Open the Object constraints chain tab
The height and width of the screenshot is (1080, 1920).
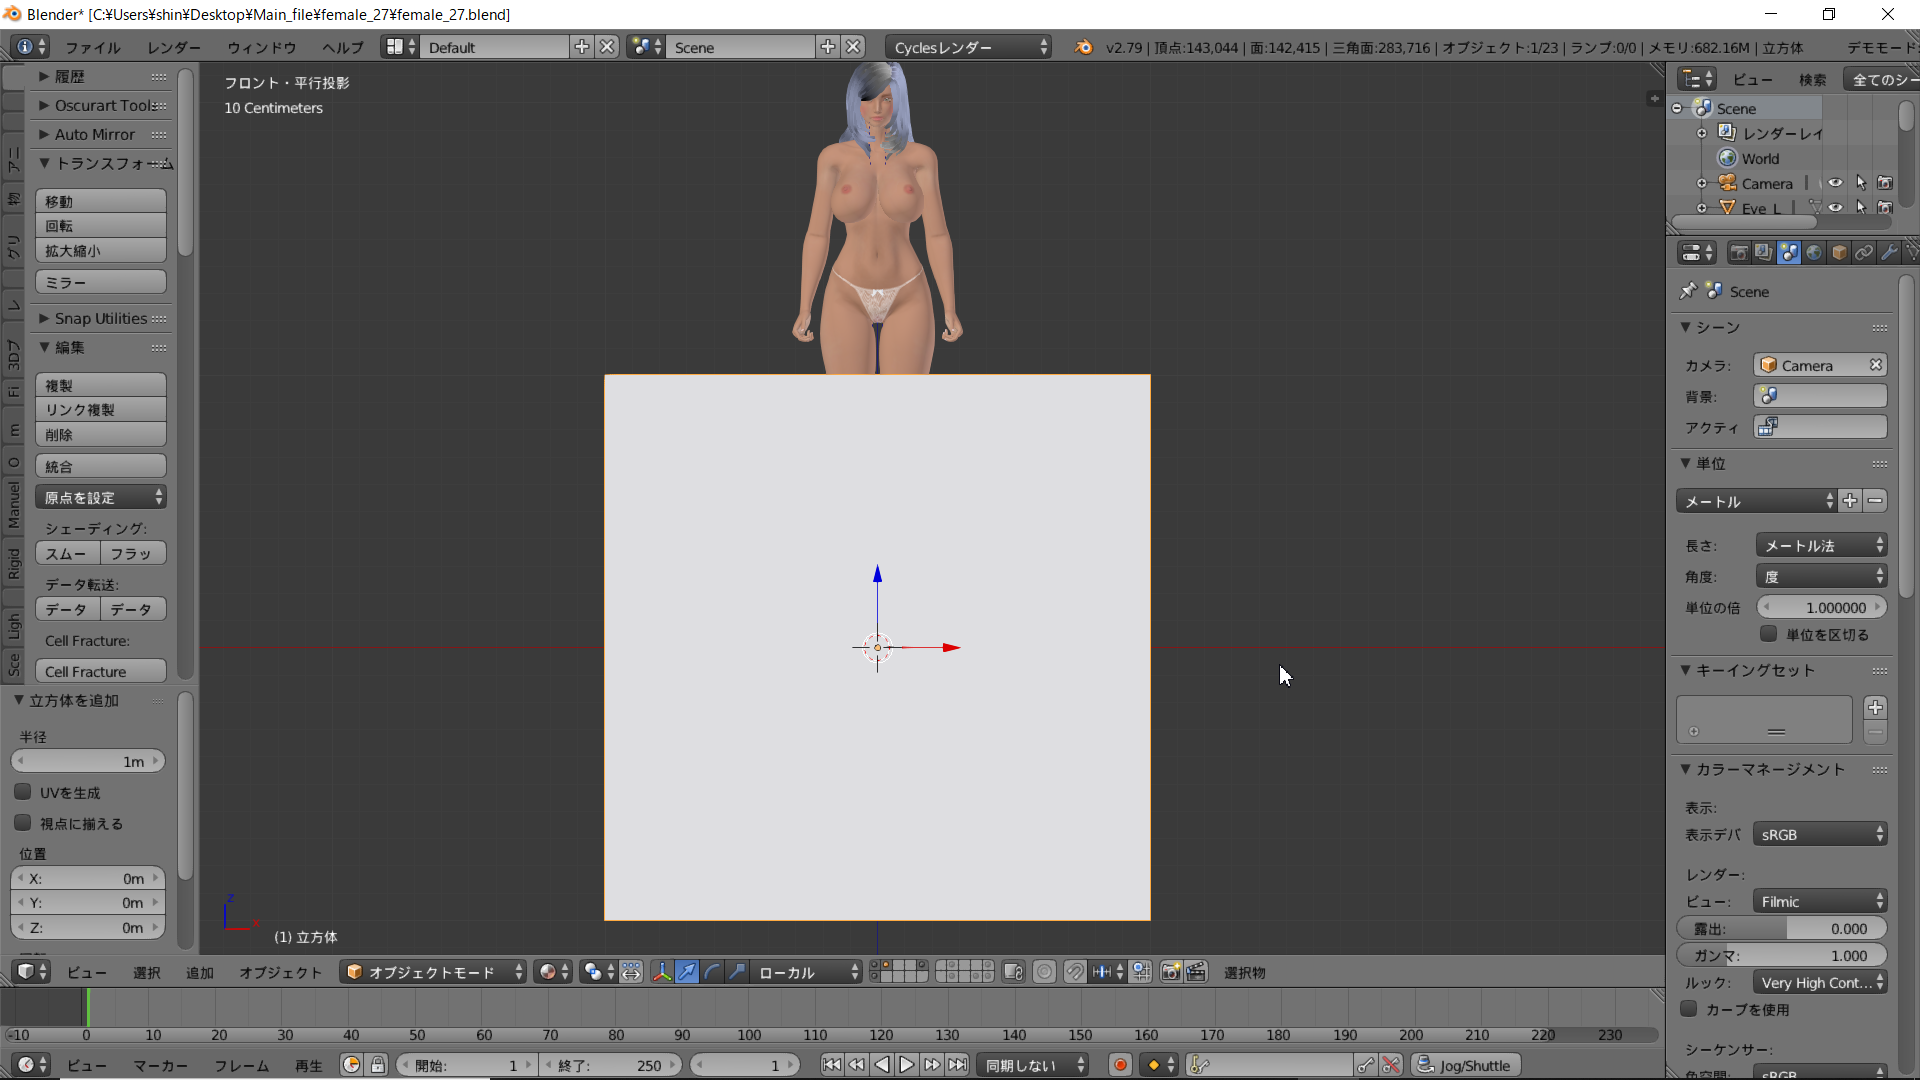click(x=1864, y=253)
